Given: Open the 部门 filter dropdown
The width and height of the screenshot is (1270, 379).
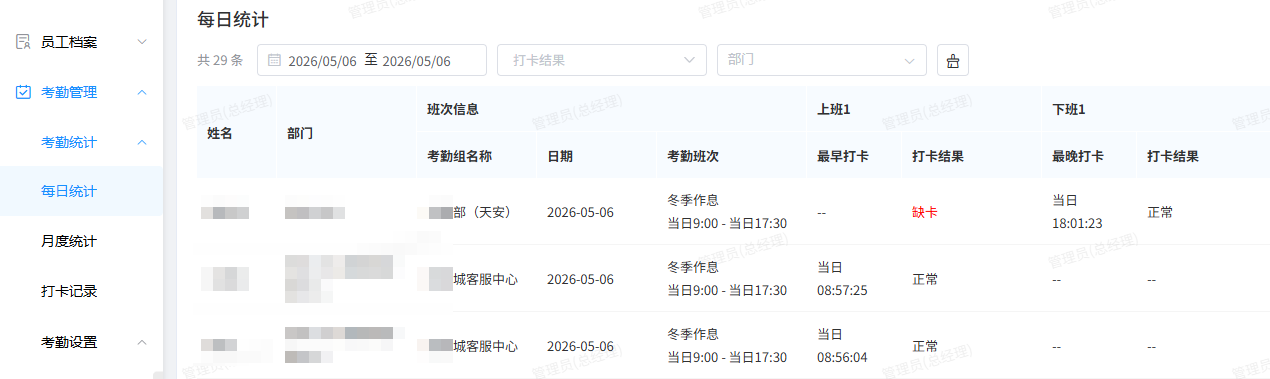Looking at the screenshot, I should 822,60.
